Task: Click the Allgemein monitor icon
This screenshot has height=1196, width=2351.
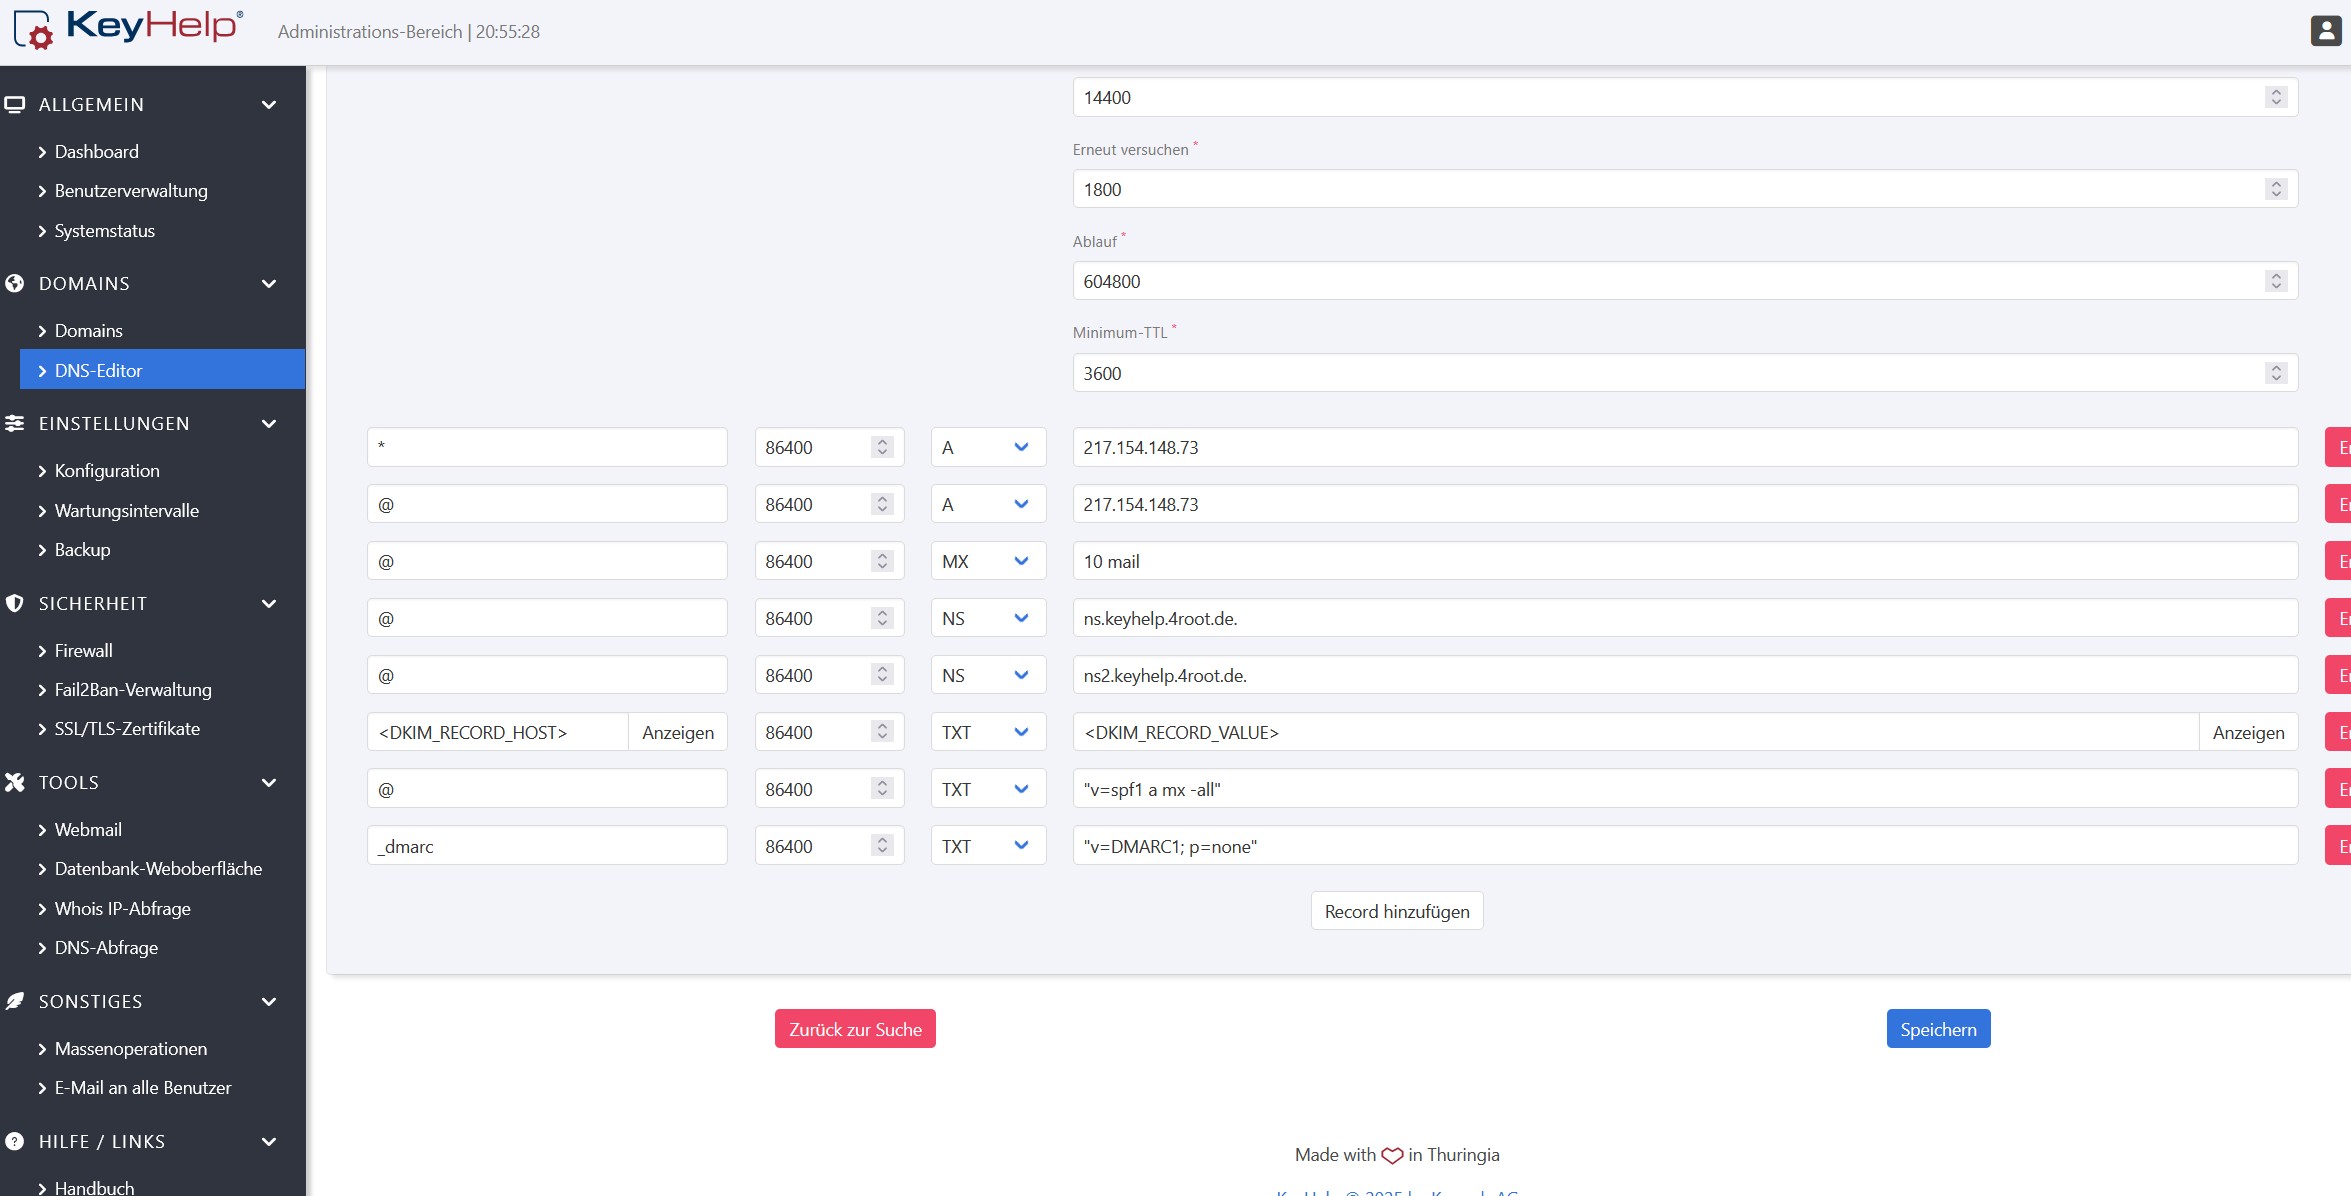Action: [x=15, y=104]
